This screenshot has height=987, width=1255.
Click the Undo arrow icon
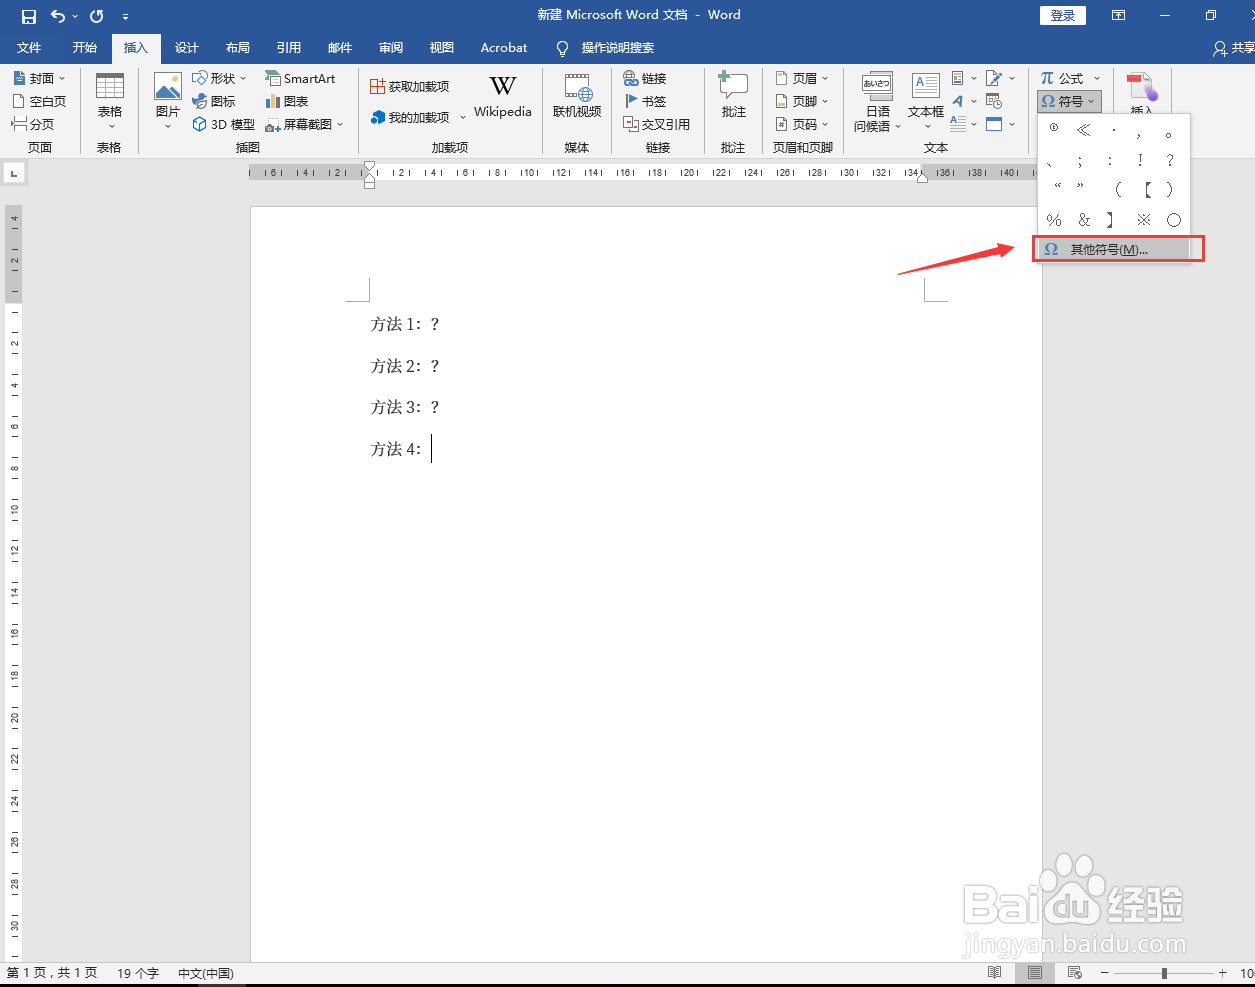pos(58,16)
